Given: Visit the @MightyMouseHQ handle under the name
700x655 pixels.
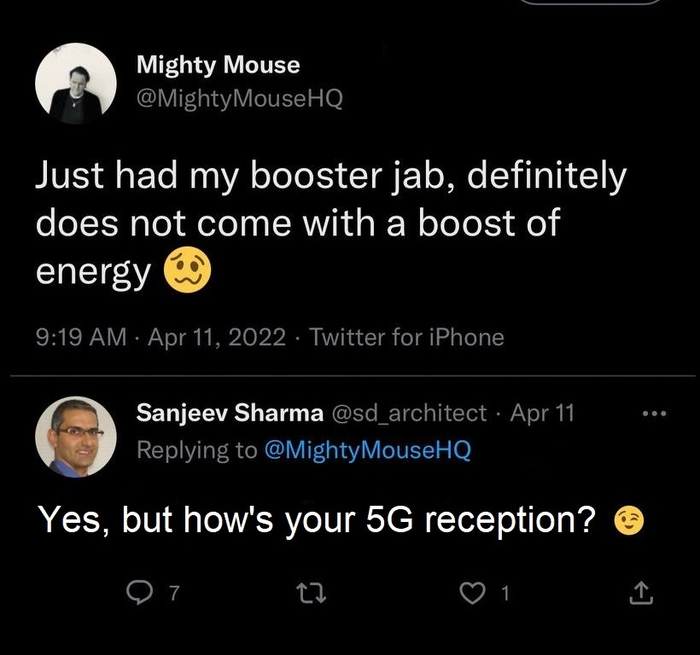Looking at the screenshot, I should (239, 100).
